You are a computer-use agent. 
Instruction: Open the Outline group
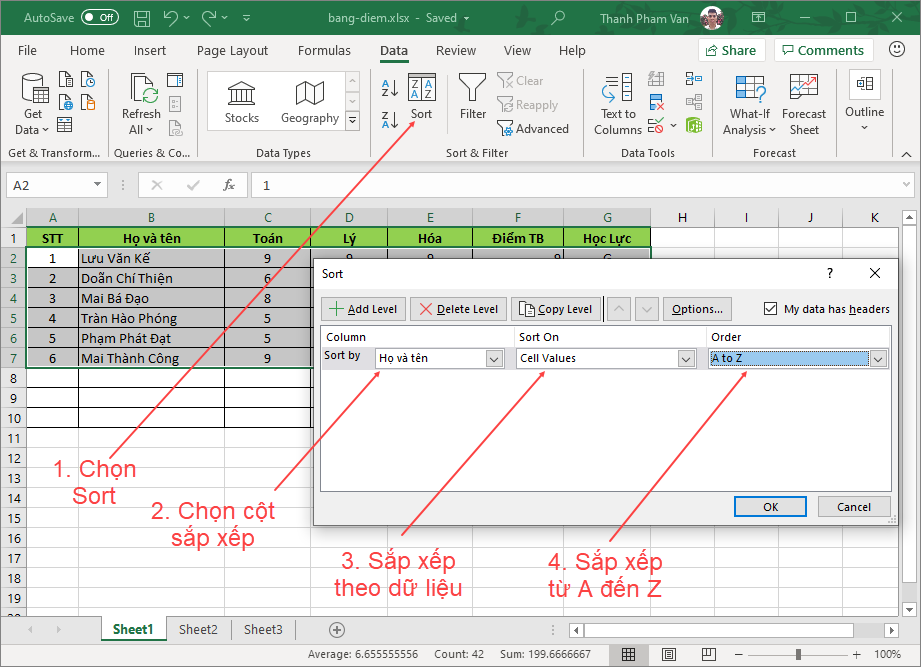pyautogui.click(x=864, y=101)
